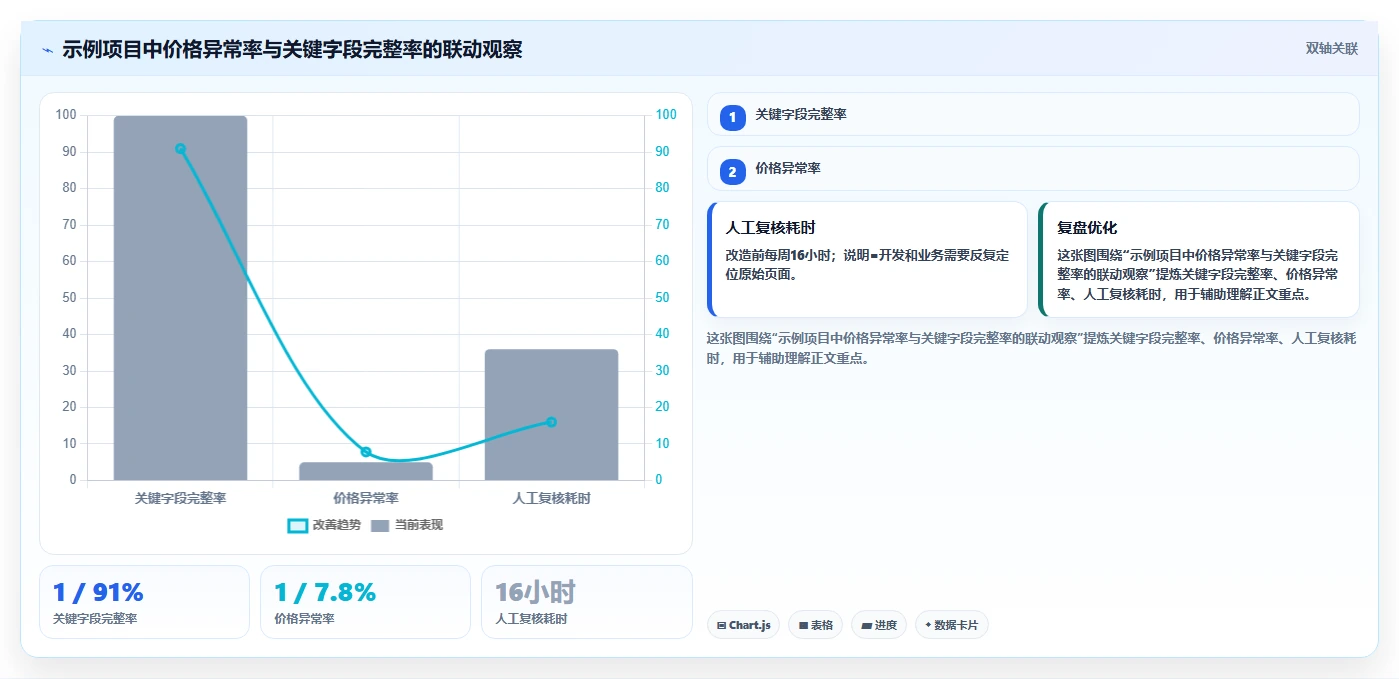Click the trend line point at 16
The width and height of the screenshot is (1399, 679).
[x=551, y=422]
